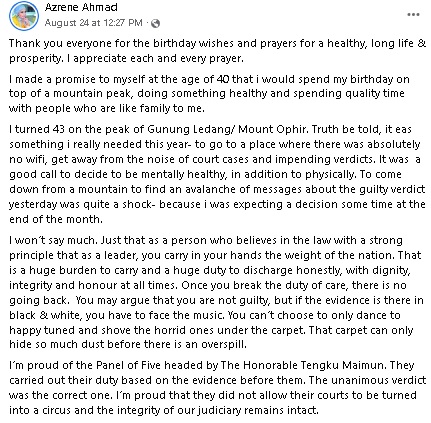431x423 pixels.
Task: Visit the Azrene Ahmad profile name link
Action: (x=81, y=7)
